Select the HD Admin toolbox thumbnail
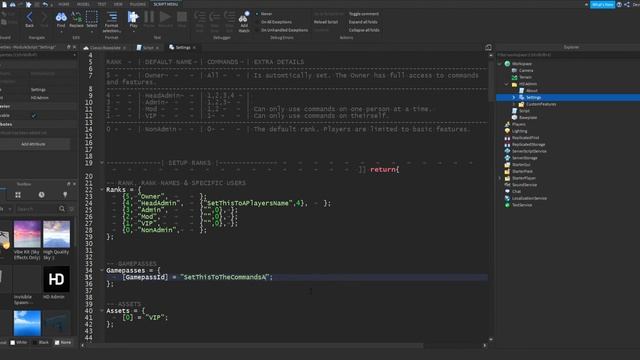This screenshot has height=360, width=640. tap(56, 279)
